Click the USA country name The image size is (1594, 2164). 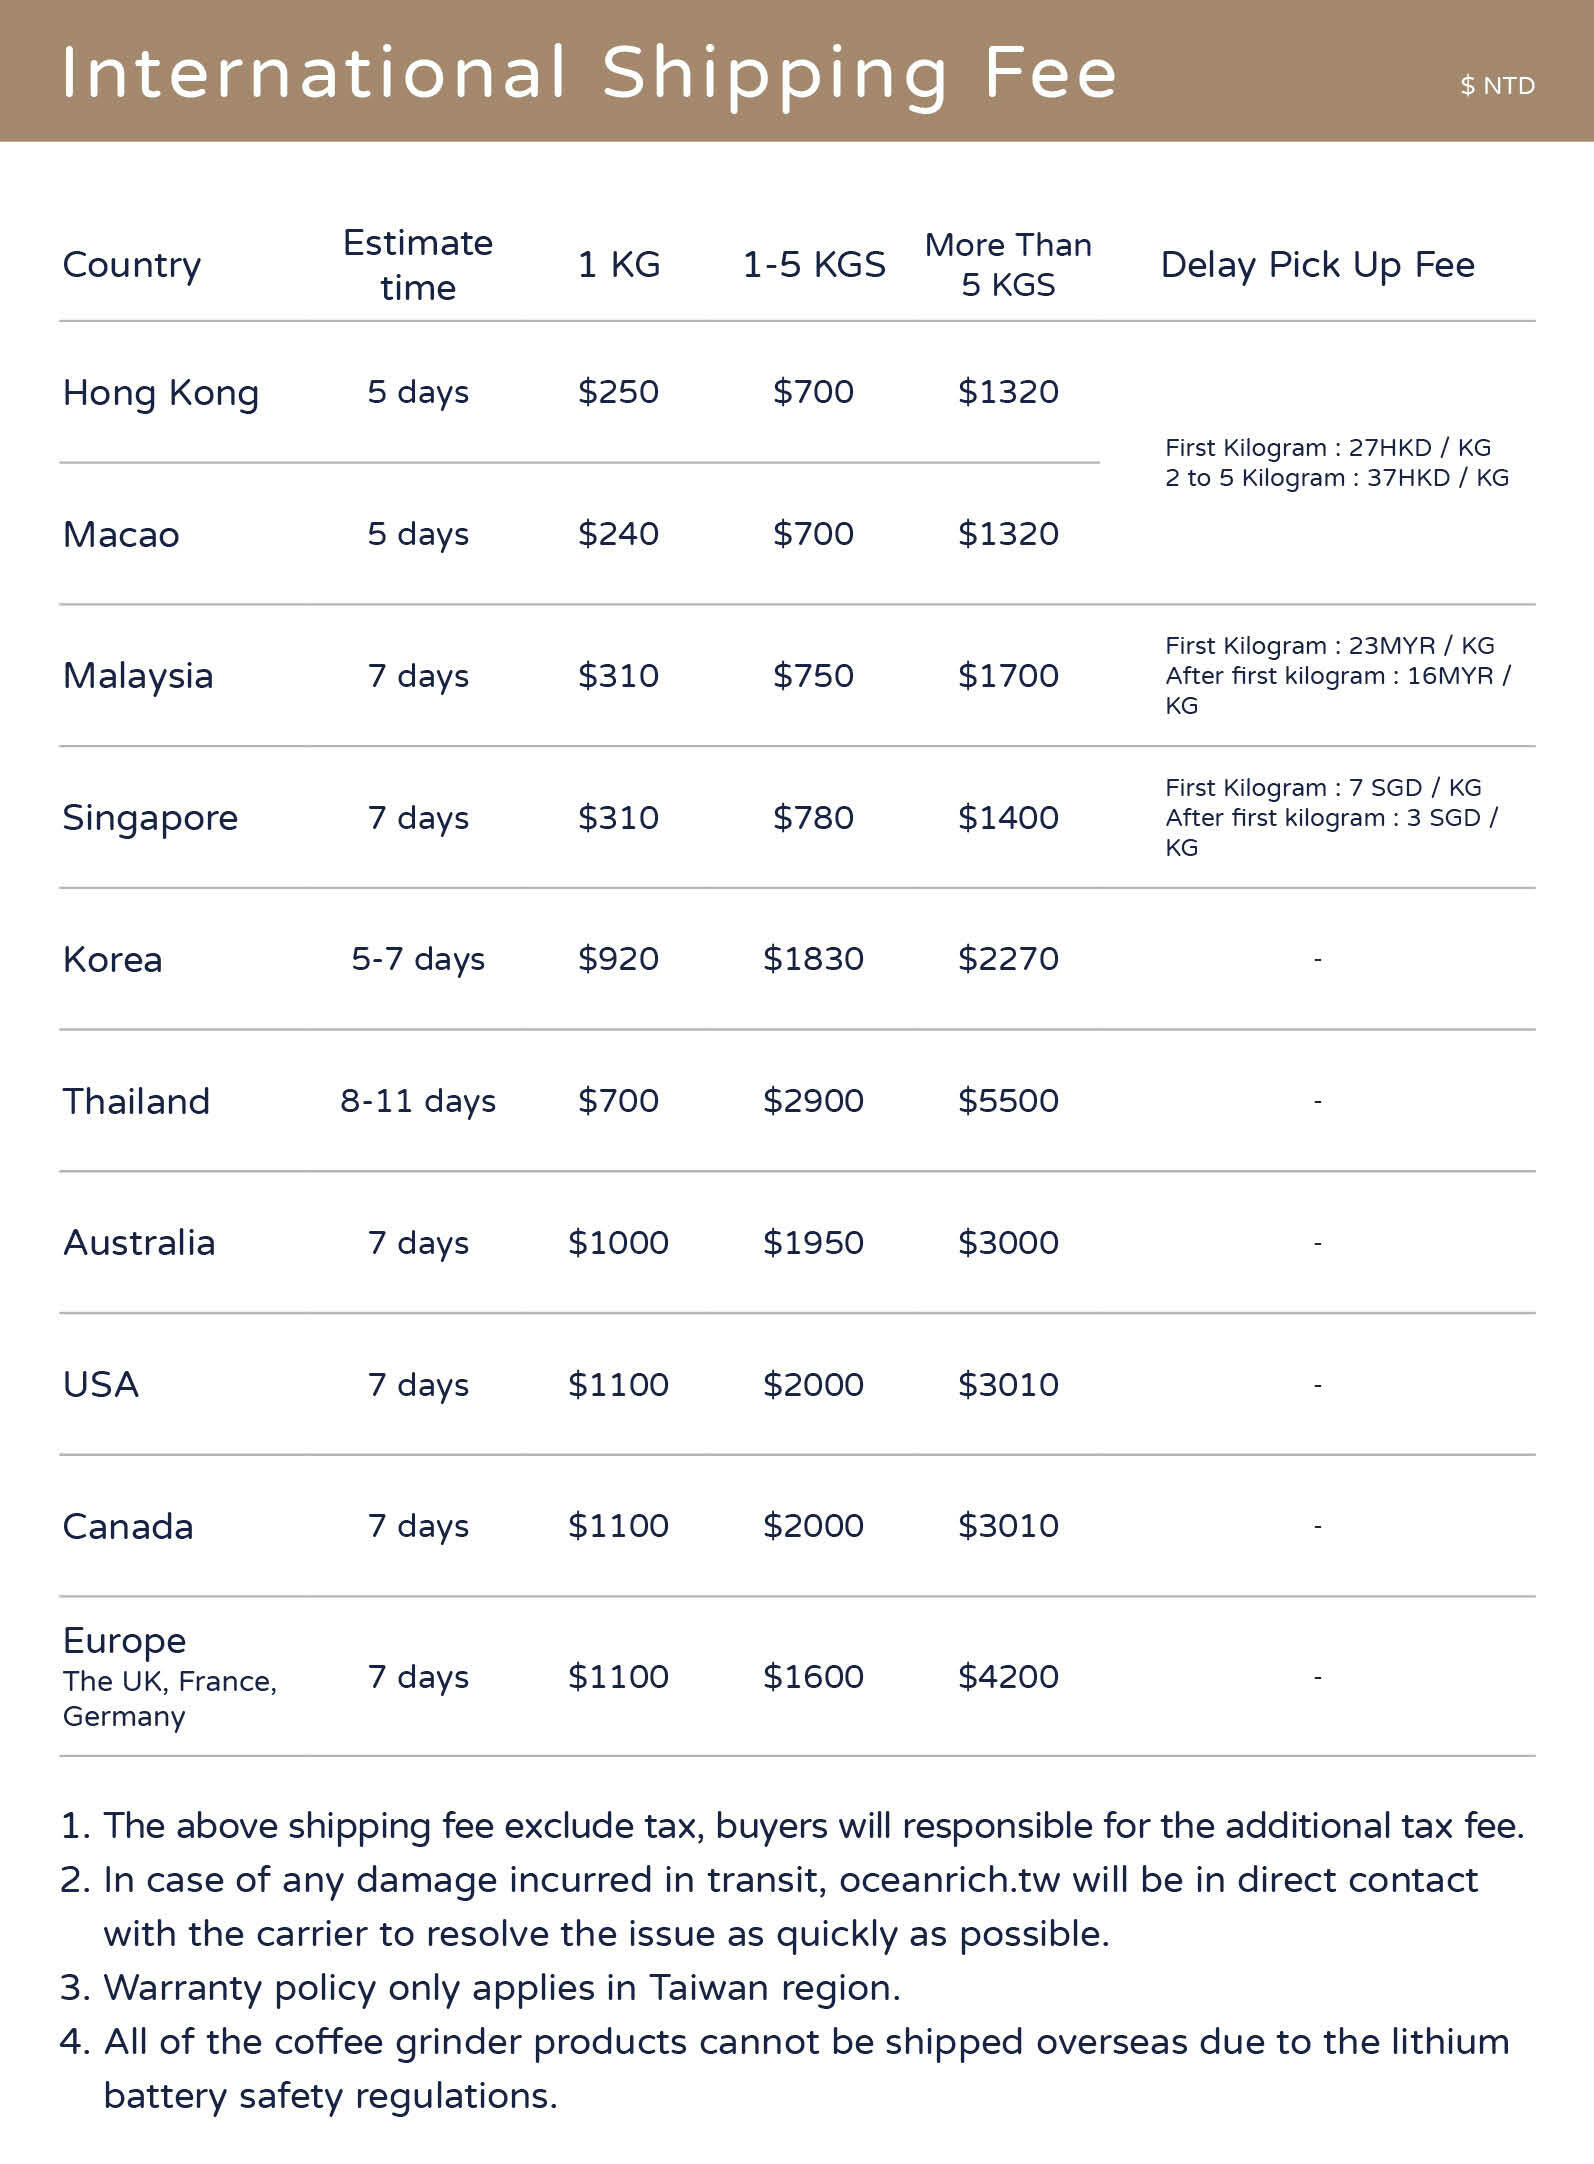coord(101,1385)
